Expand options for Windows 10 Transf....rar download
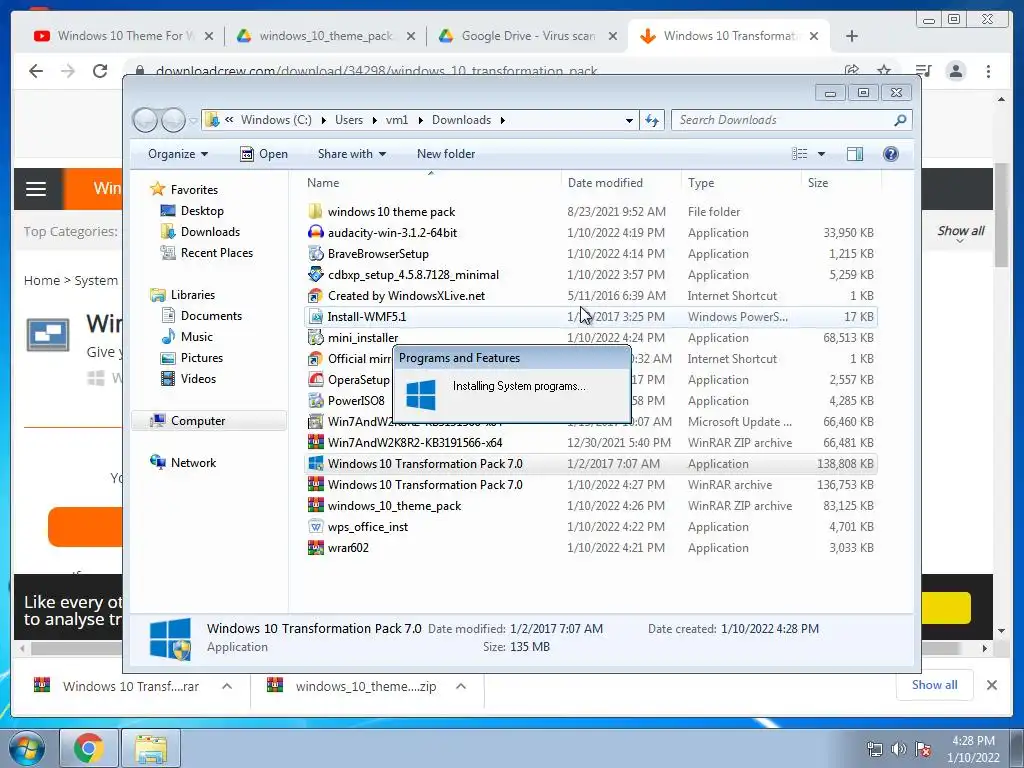 (227, 686)
